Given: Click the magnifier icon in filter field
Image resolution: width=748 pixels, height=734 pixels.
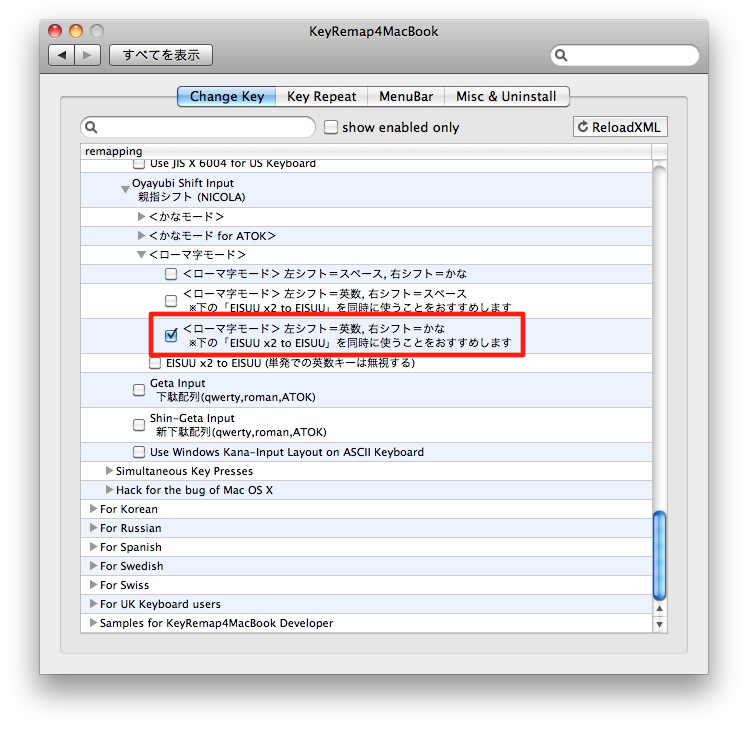Looking at the screenshot, I should tap(92, 128).
